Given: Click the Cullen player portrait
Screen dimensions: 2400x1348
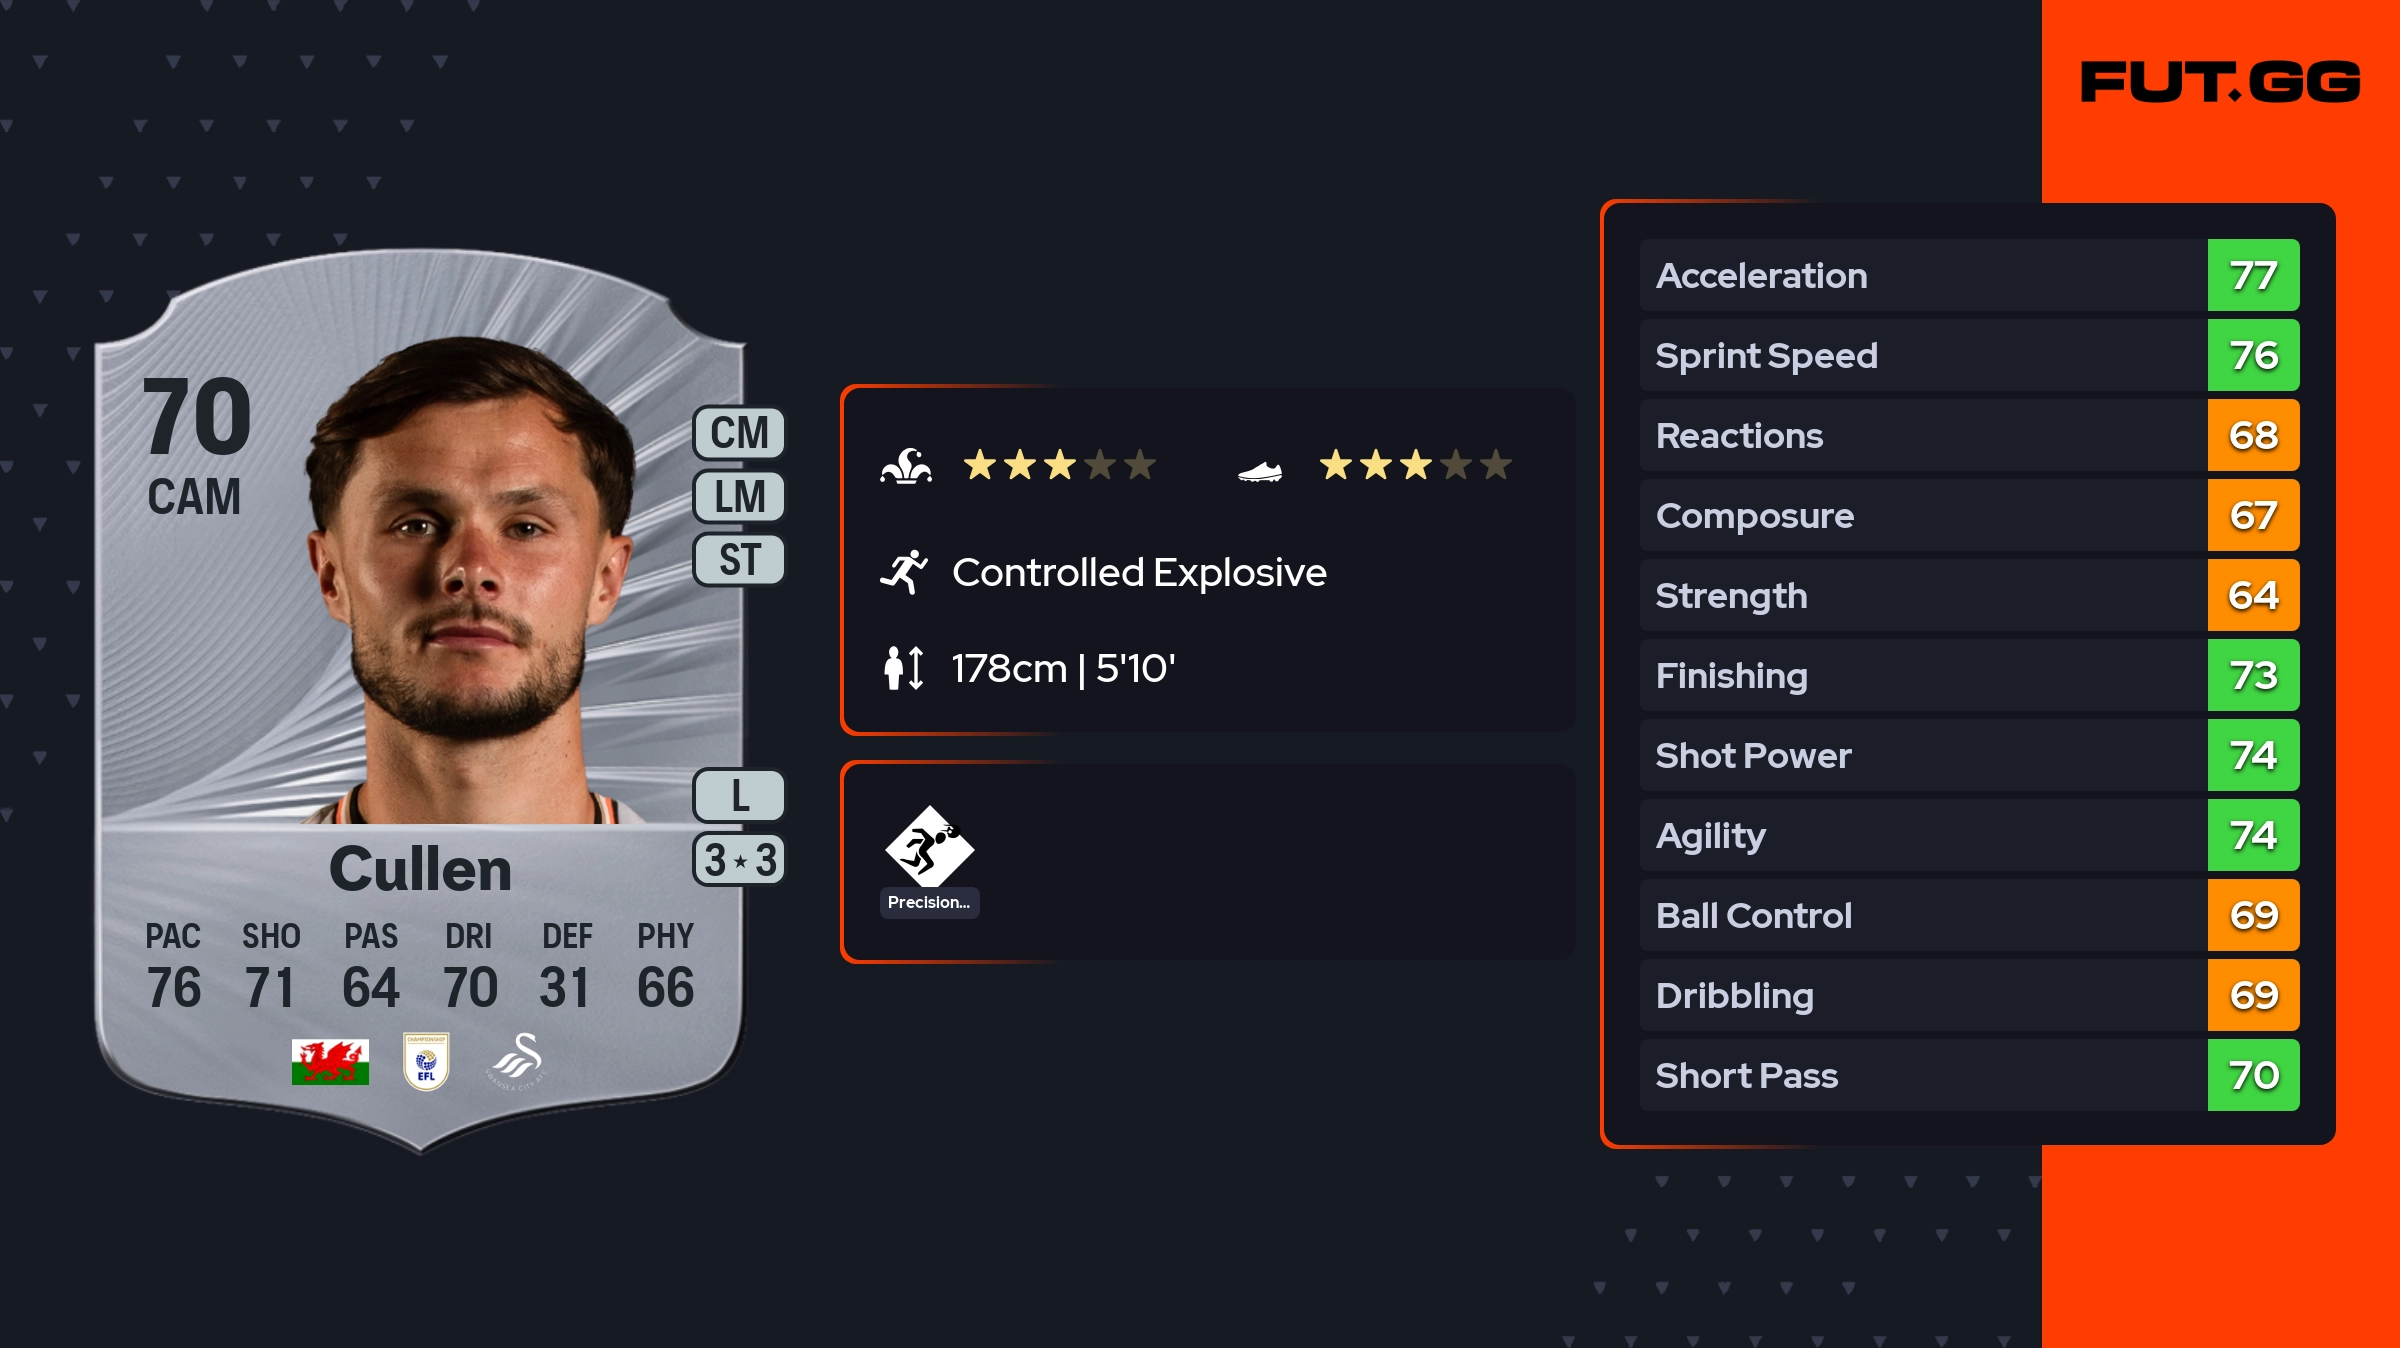Looking at the screenshot, I should pyautogui.click(x=470, y=580).
